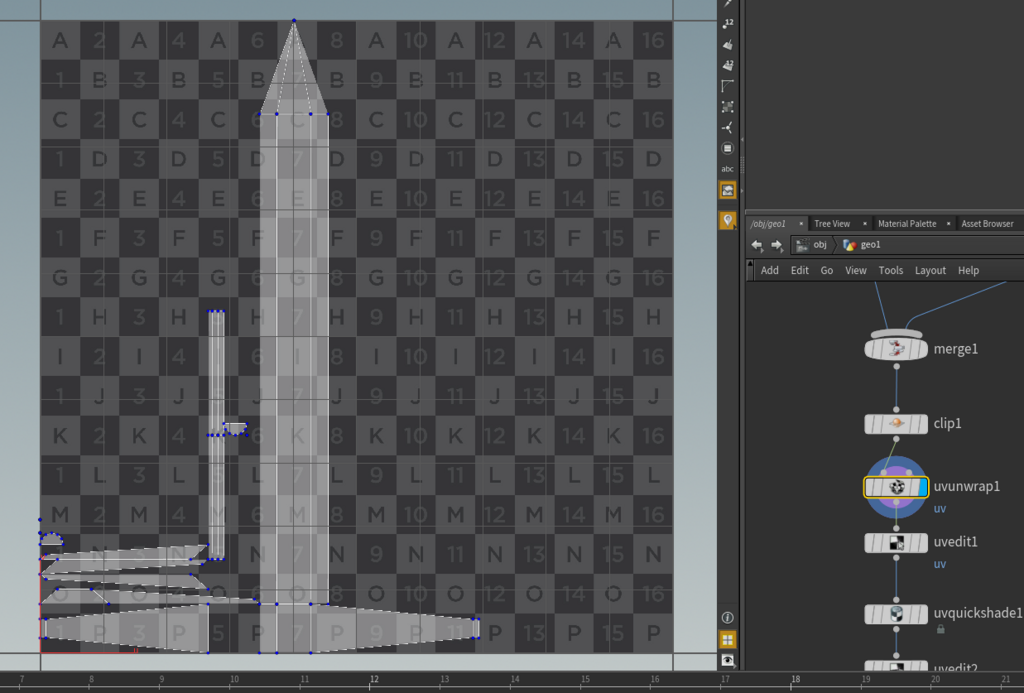The image size is (1024, 693).
Task: Stow the network editor menu bar
Action: (x=750, y=270)
